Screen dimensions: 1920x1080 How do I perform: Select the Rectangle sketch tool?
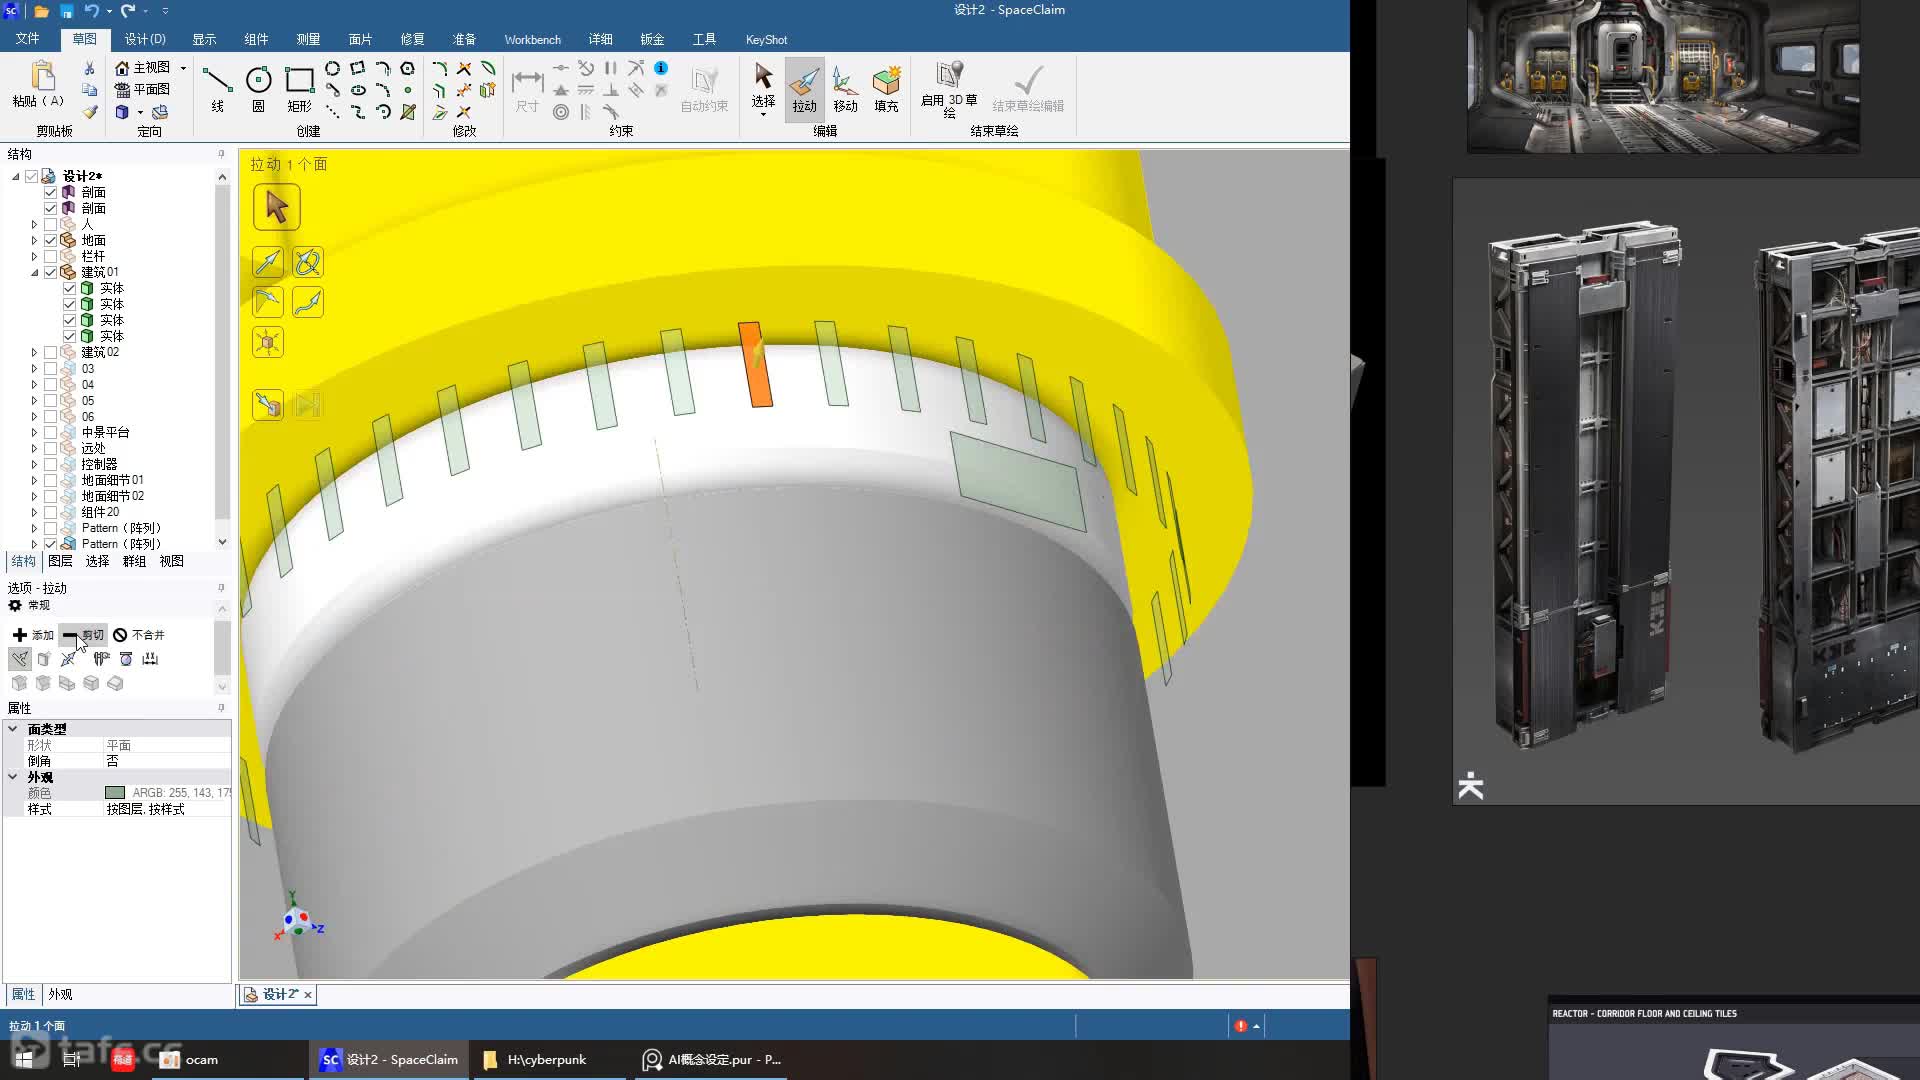[x=299, y=89]
